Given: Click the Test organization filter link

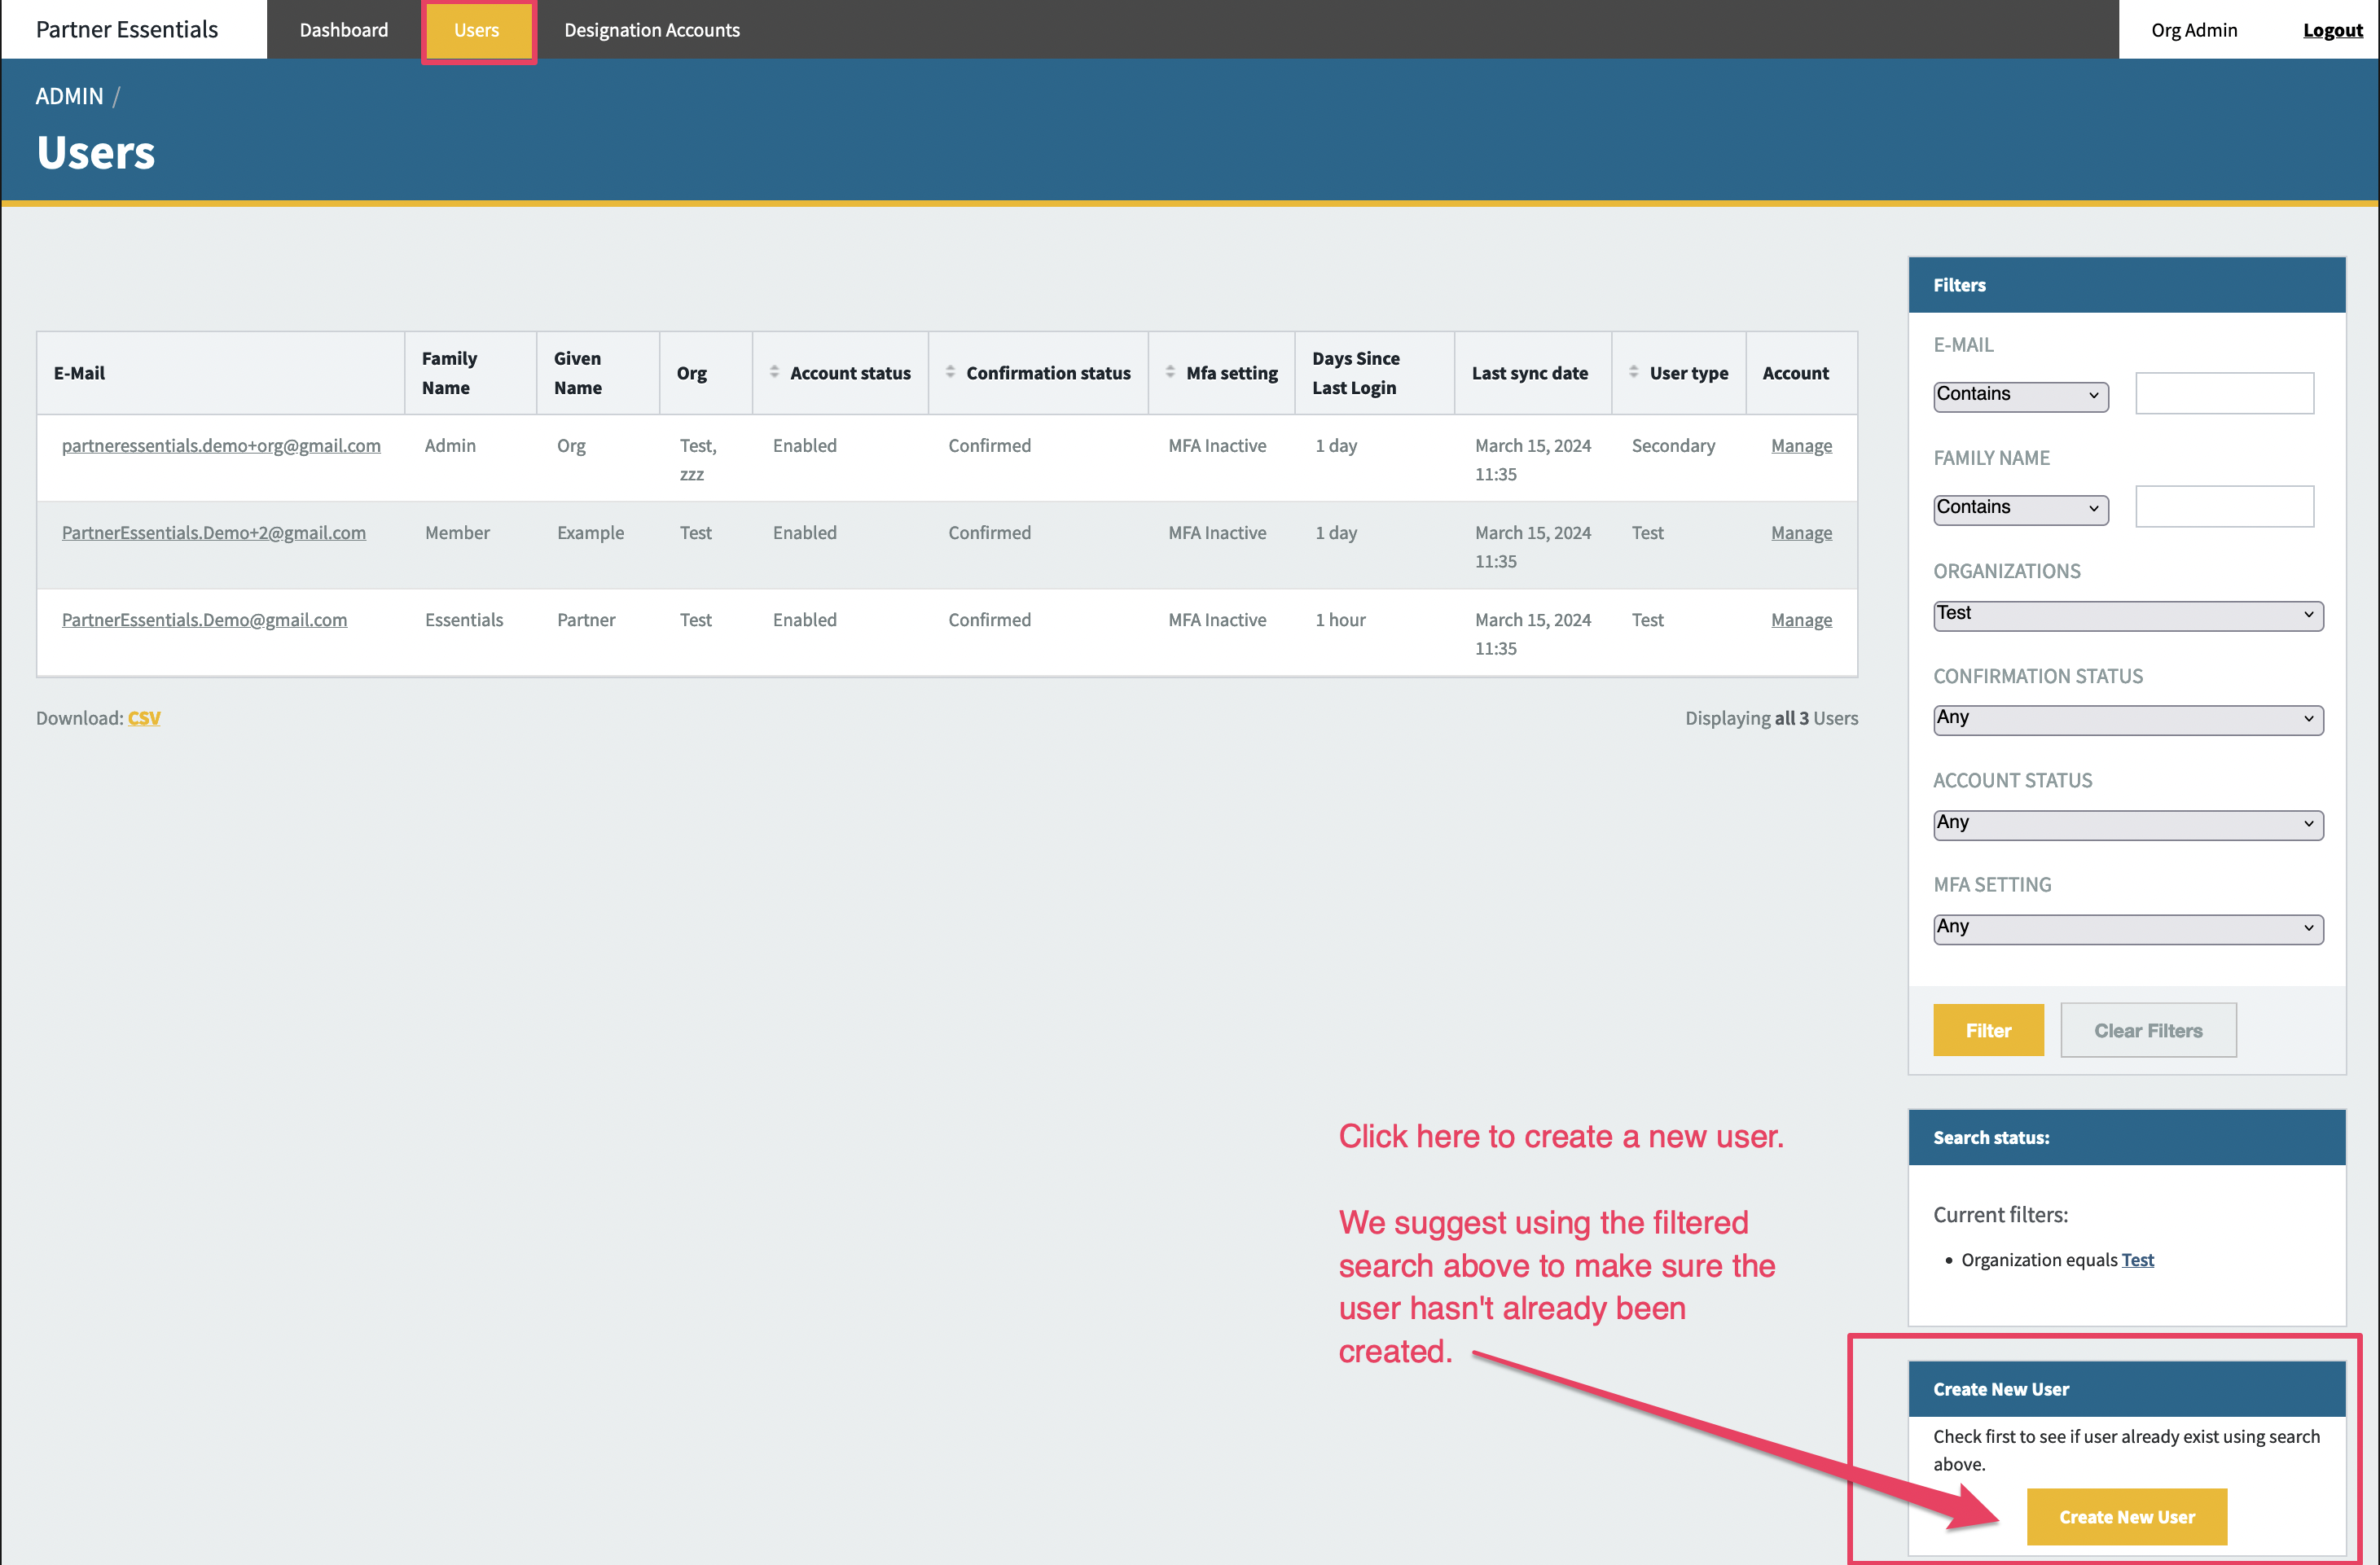Looking at the screenshot, I should 2137,1260.
